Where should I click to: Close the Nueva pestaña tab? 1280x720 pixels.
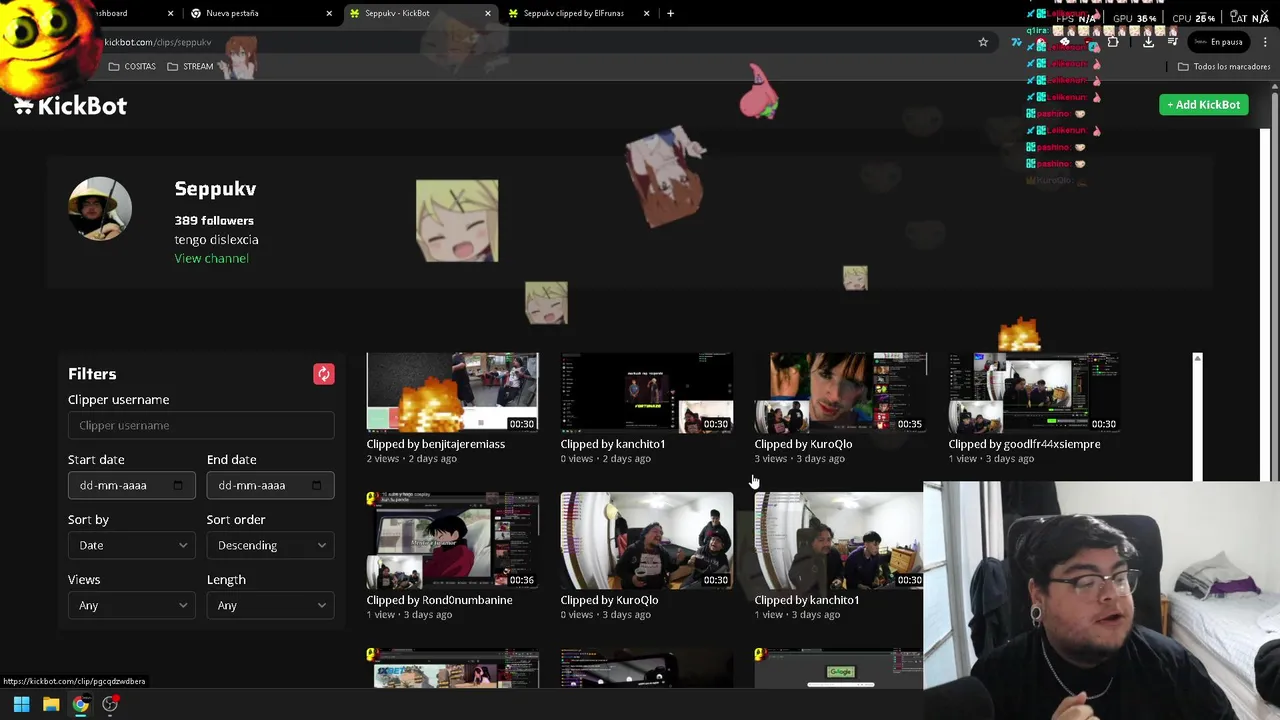click(x=329, y=13)
